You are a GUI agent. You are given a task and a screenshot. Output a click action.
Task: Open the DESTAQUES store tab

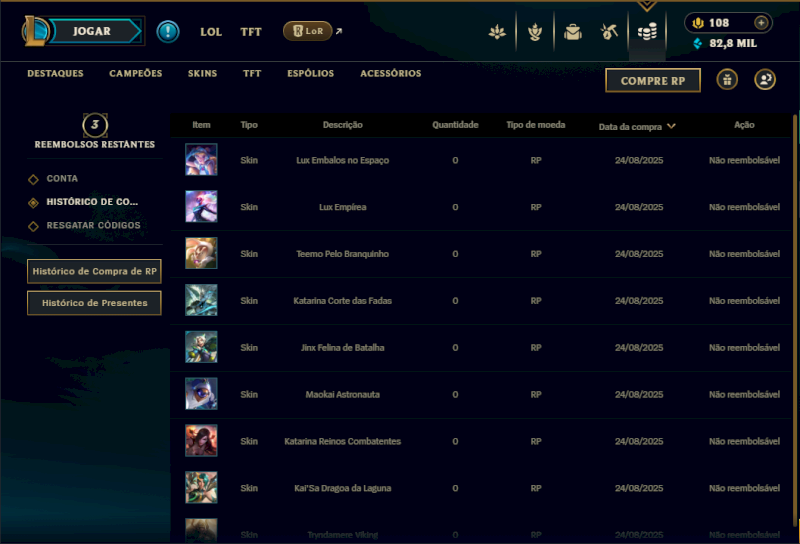55,73
